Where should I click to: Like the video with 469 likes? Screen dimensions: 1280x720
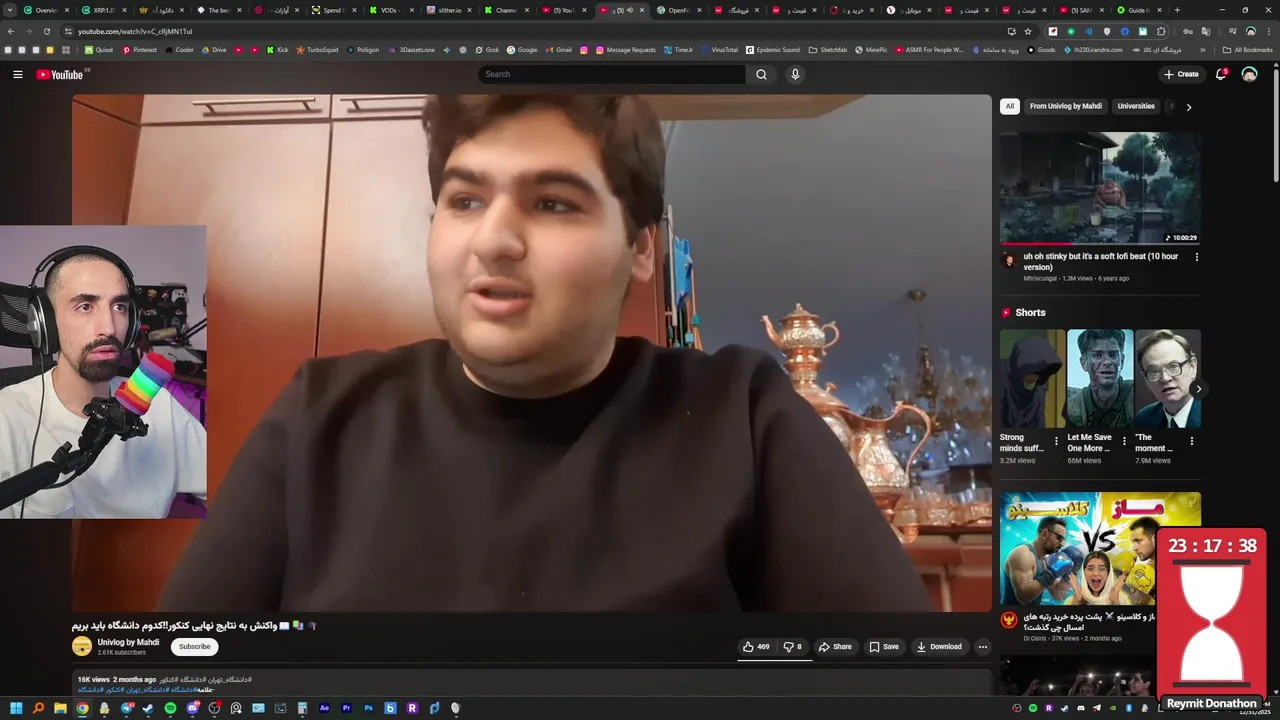point(757,647)
